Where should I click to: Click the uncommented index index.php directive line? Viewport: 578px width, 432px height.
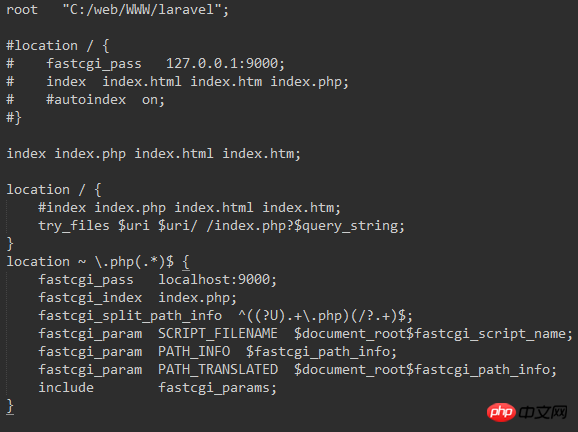(154, 154)
